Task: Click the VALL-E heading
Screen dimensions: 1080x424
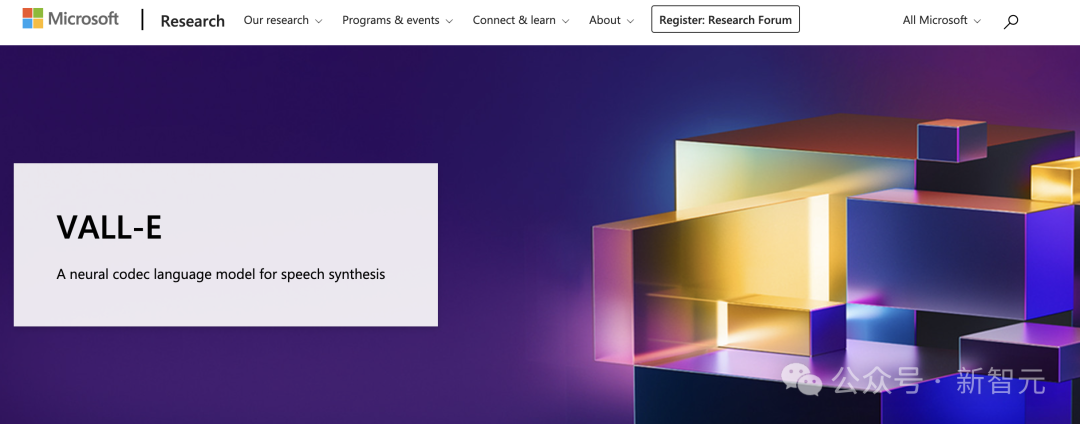Action: [110, 227]
